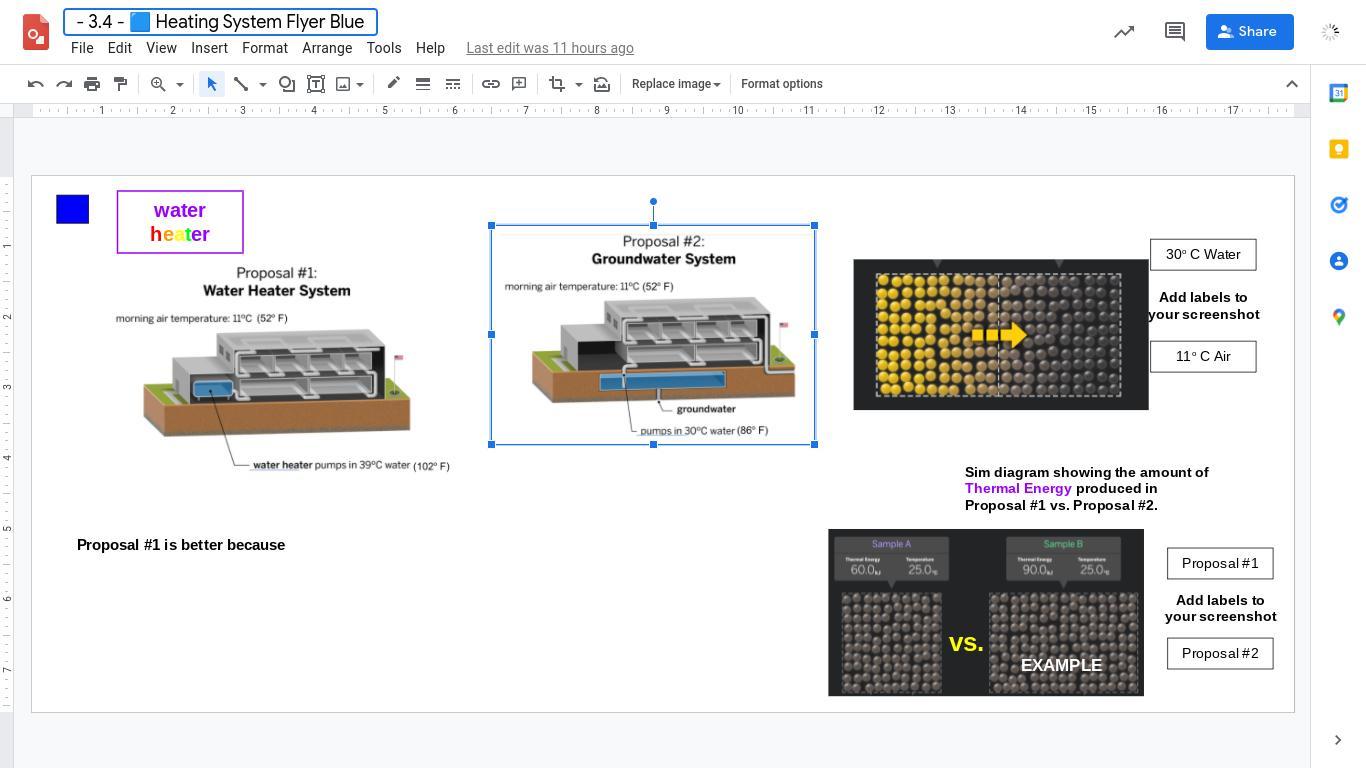Click the Reset image icon
The height and width of the screenshot is (768, 1366).
(602, 84)
